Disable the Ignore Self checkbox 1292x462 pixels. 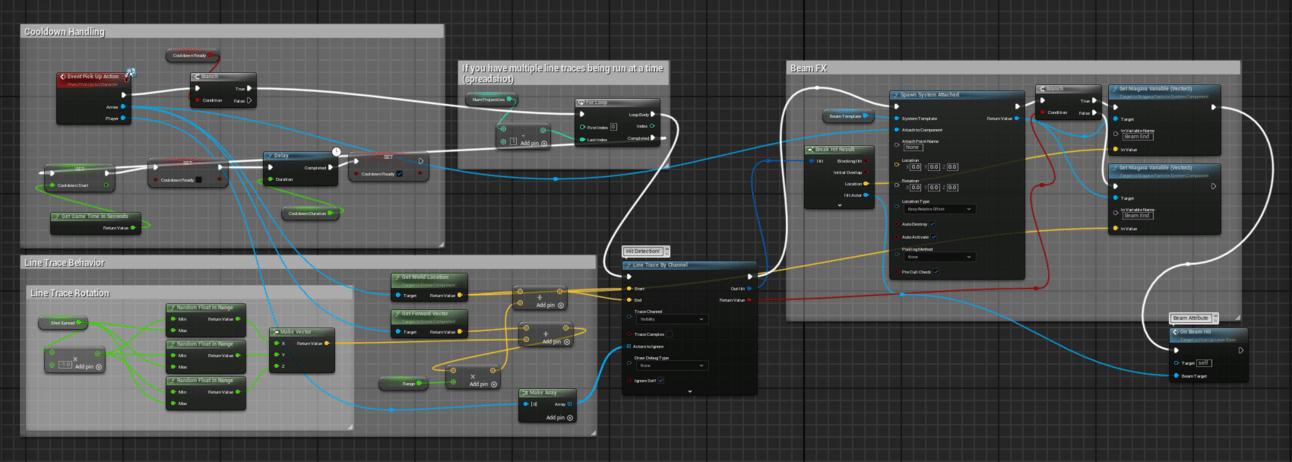[661, 381]
